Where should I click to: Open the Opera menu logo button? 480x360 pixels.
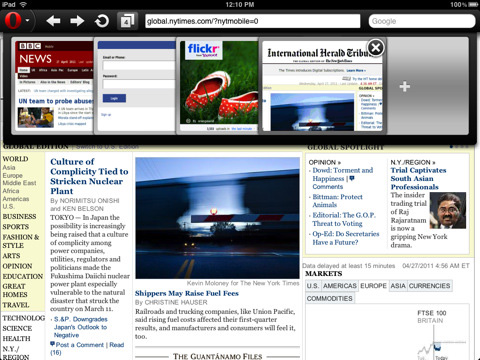(x=13, y=21)
